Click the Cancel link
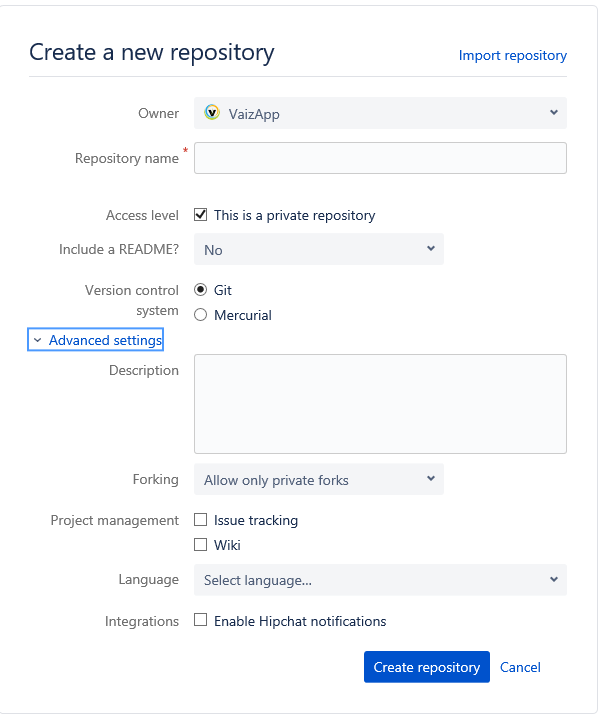Viewport: 603px width, 718px height. coord(520,667)
